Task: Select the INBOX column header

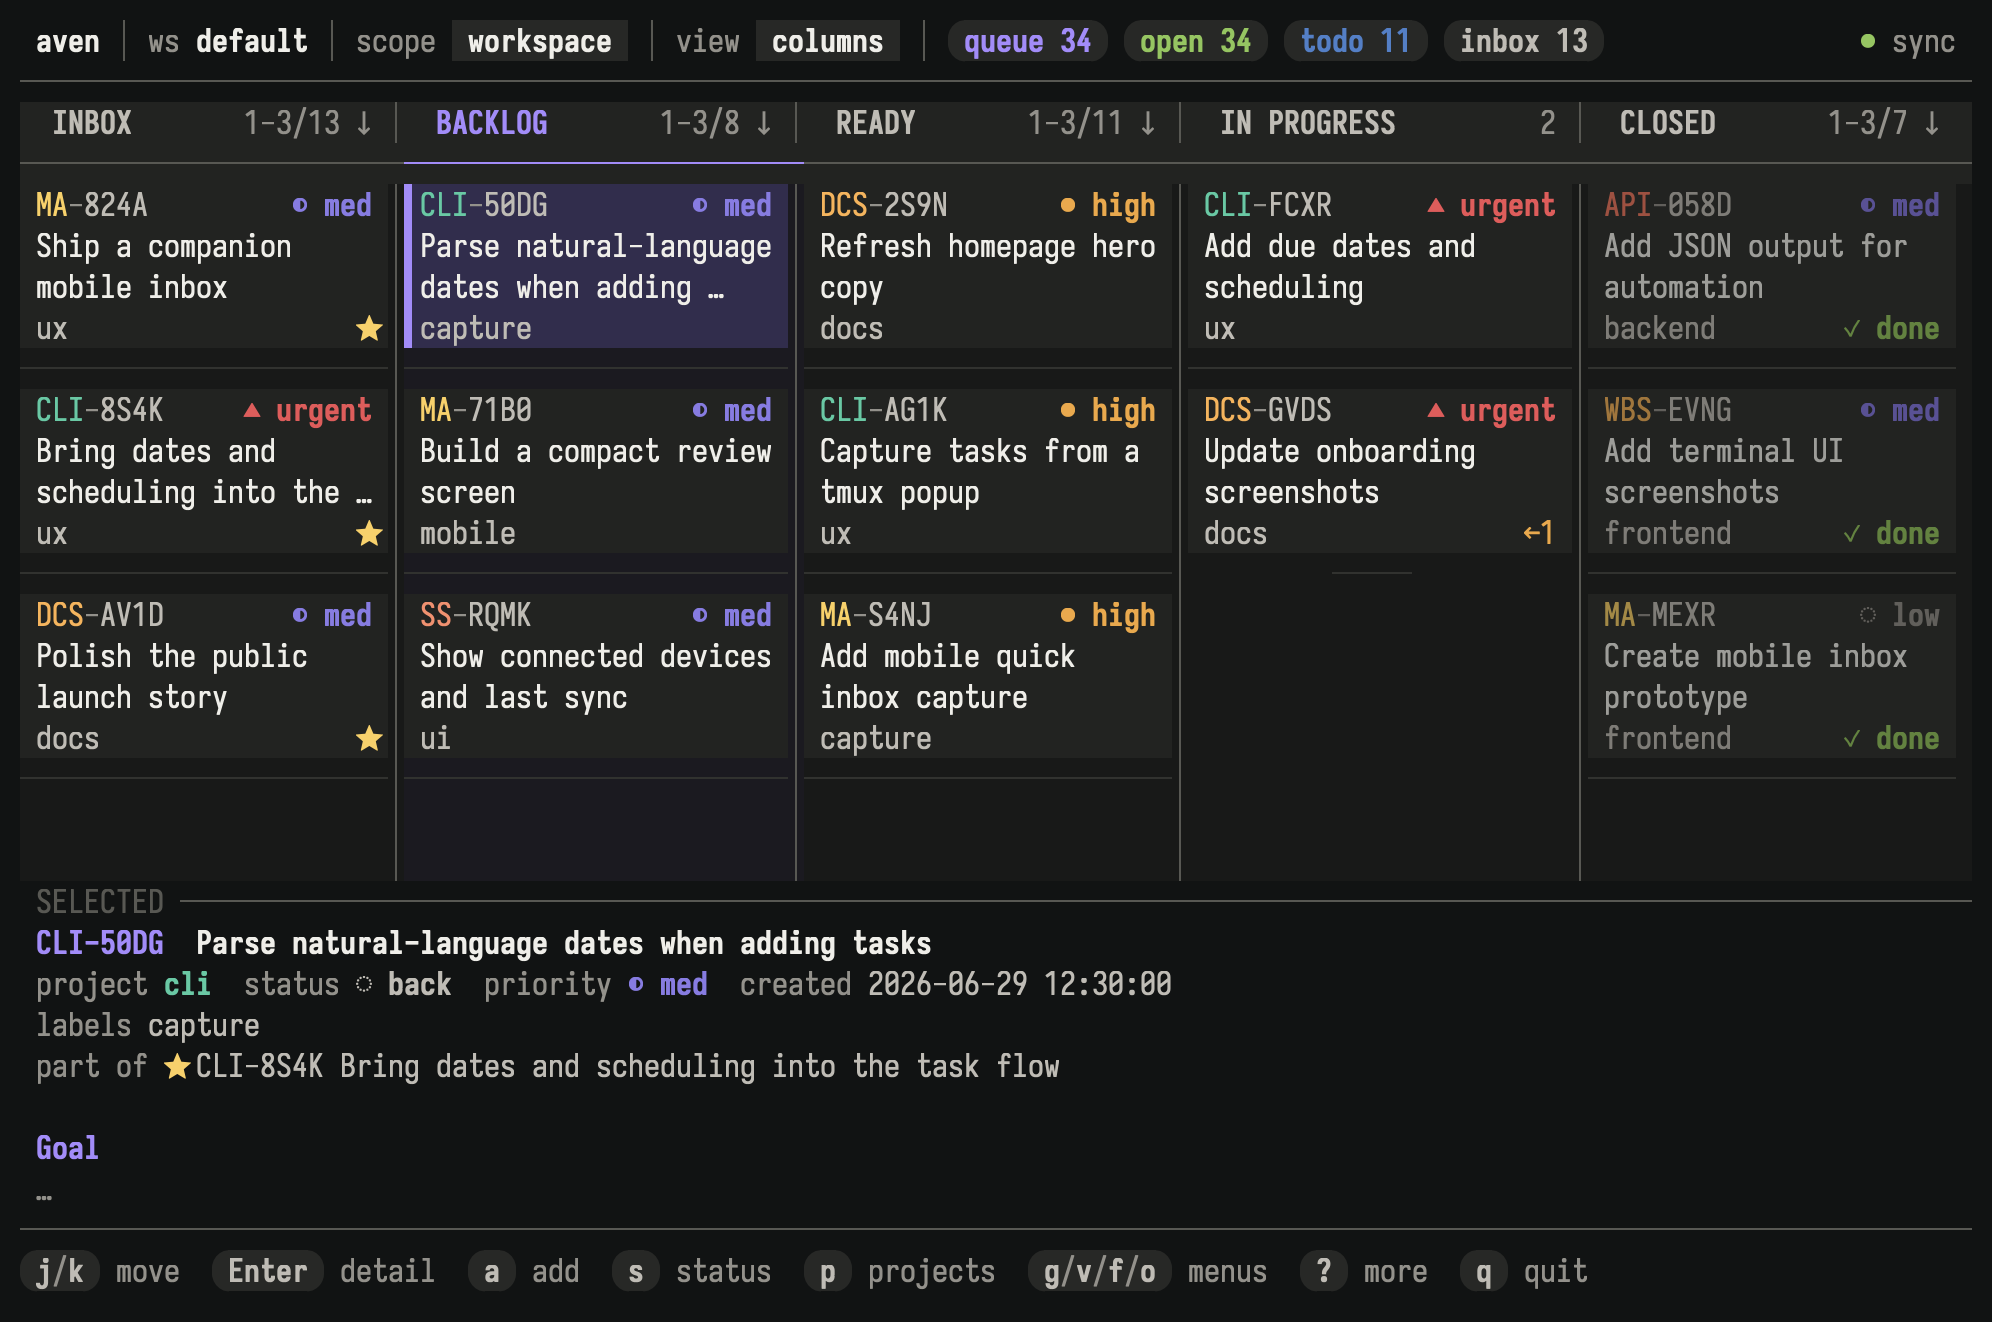Action: [92, 123]
